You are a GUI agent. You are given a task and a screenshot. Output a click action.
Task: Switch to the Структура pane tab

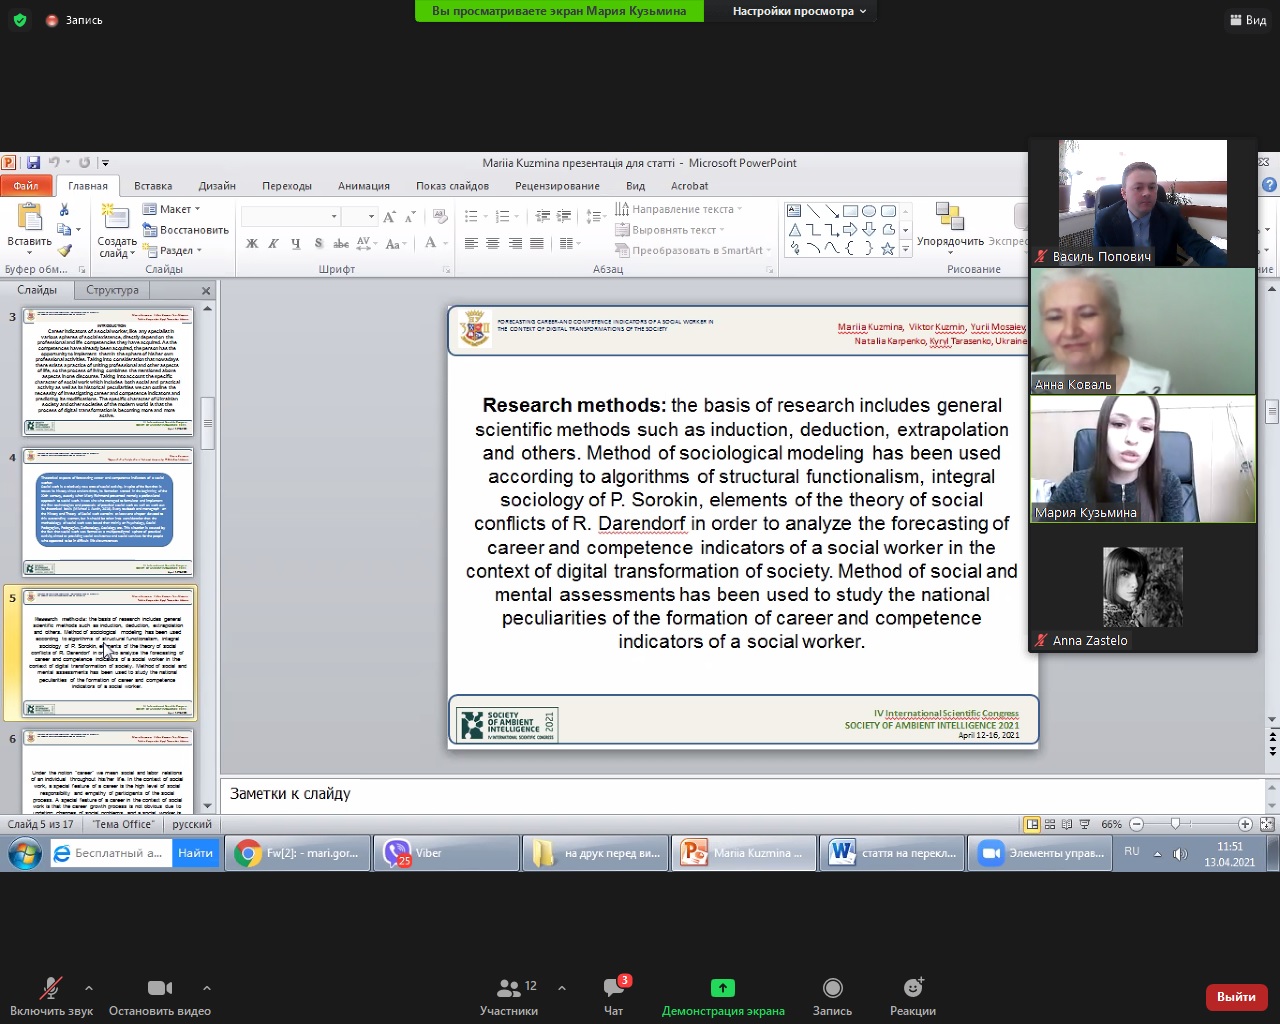112,290
